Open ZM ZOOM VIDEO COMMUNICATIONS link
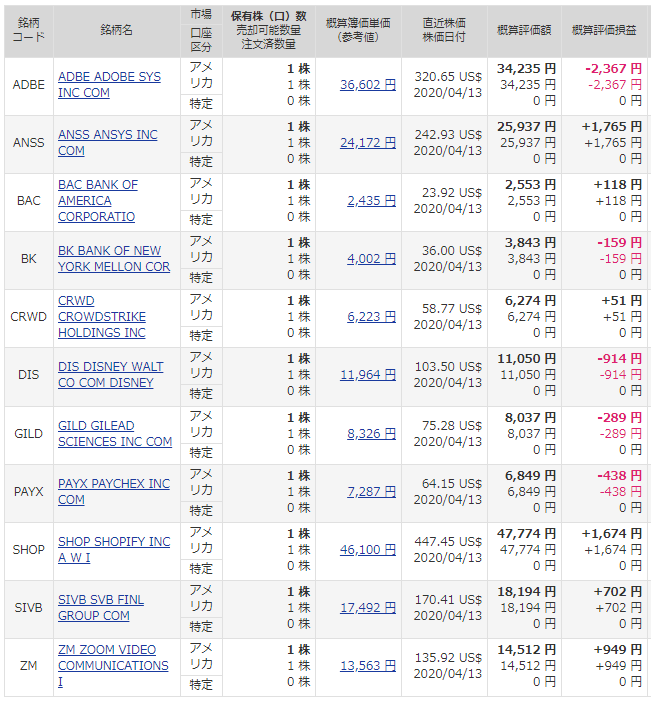This screenshot has height=702, width=651. point(113,666)
